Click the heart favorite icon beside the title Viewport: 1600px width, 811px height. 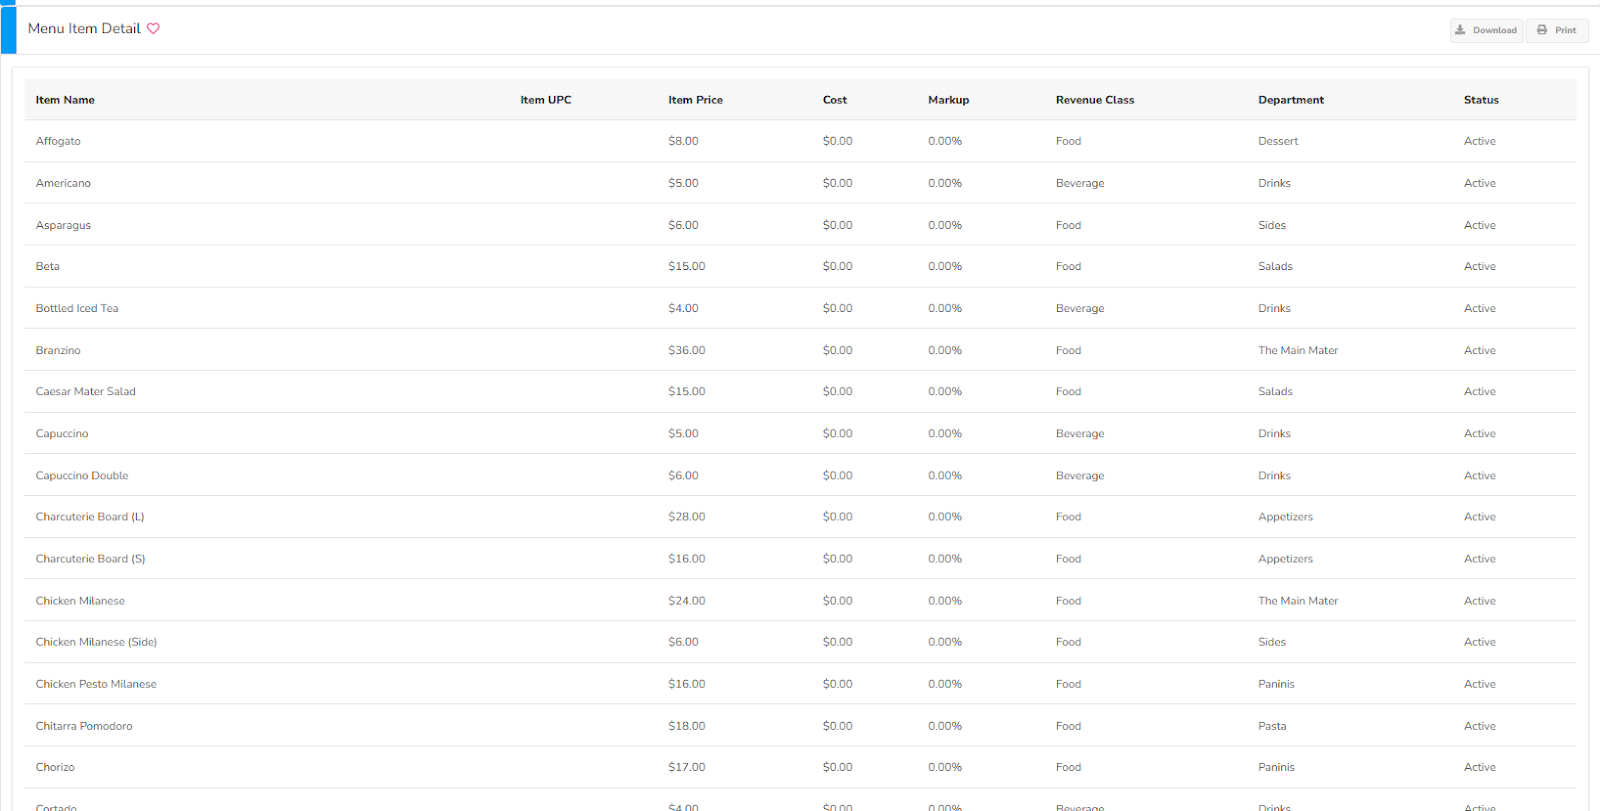point(153,29)
